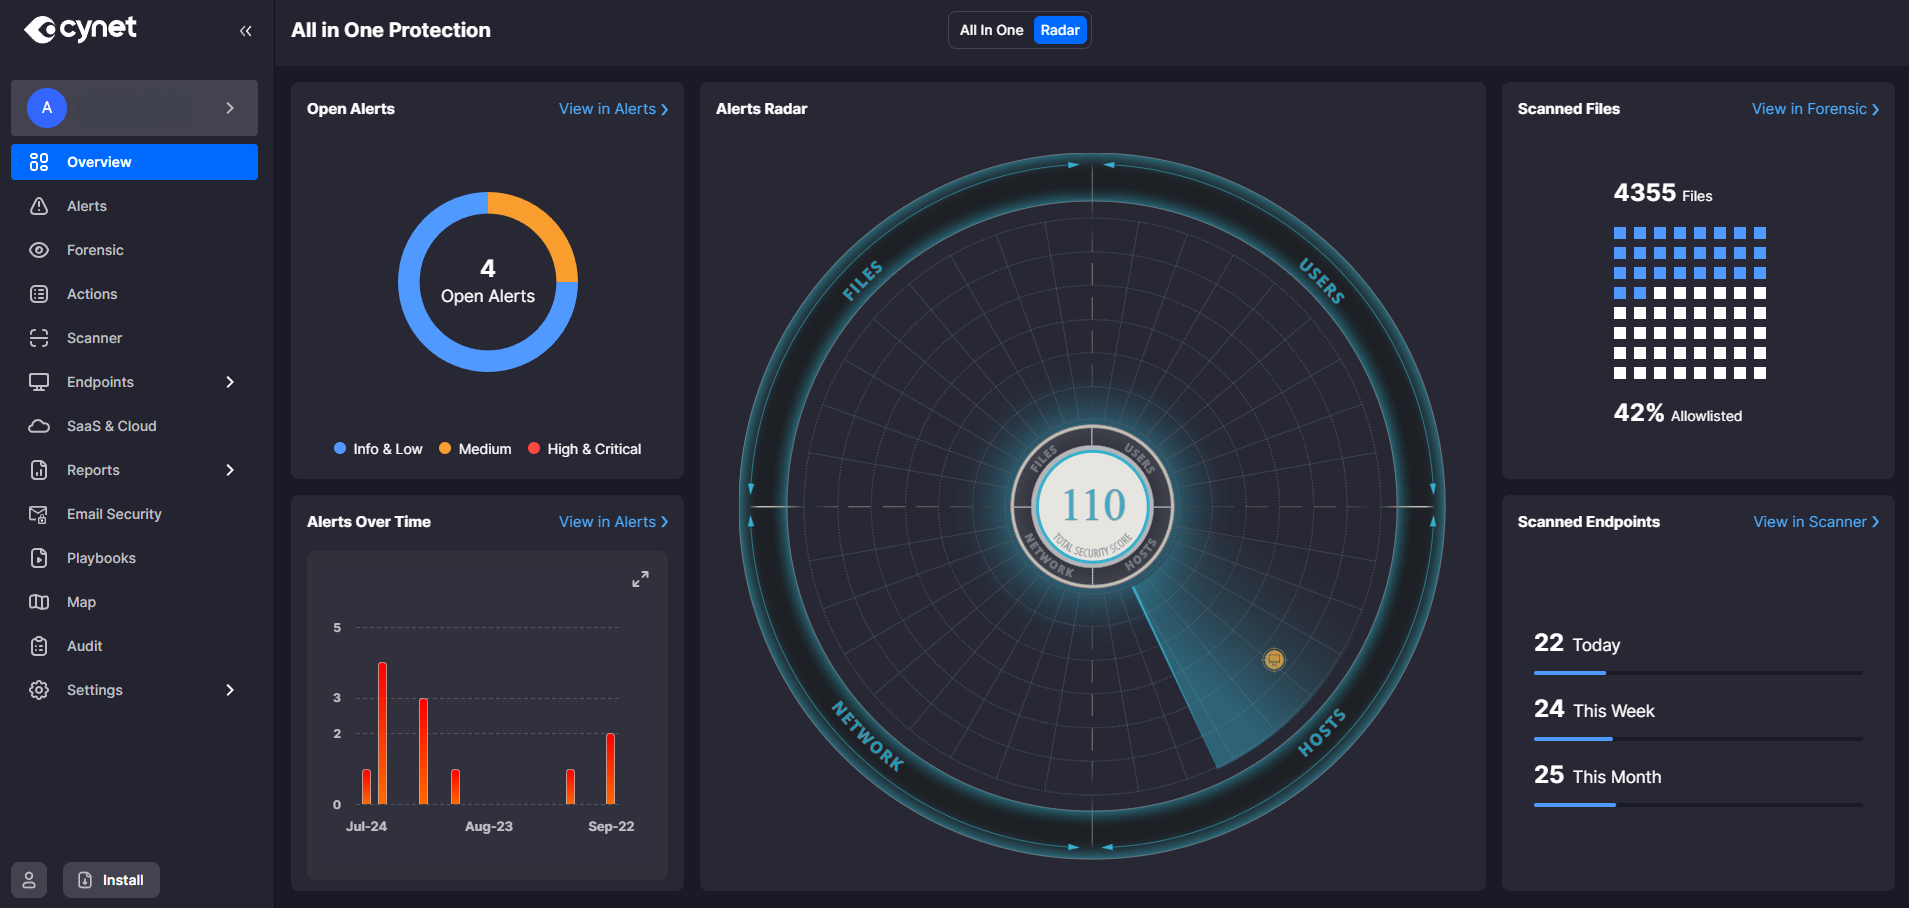Click the Cynet logo
Viewport: 1909px width, 908px height.
80,29
